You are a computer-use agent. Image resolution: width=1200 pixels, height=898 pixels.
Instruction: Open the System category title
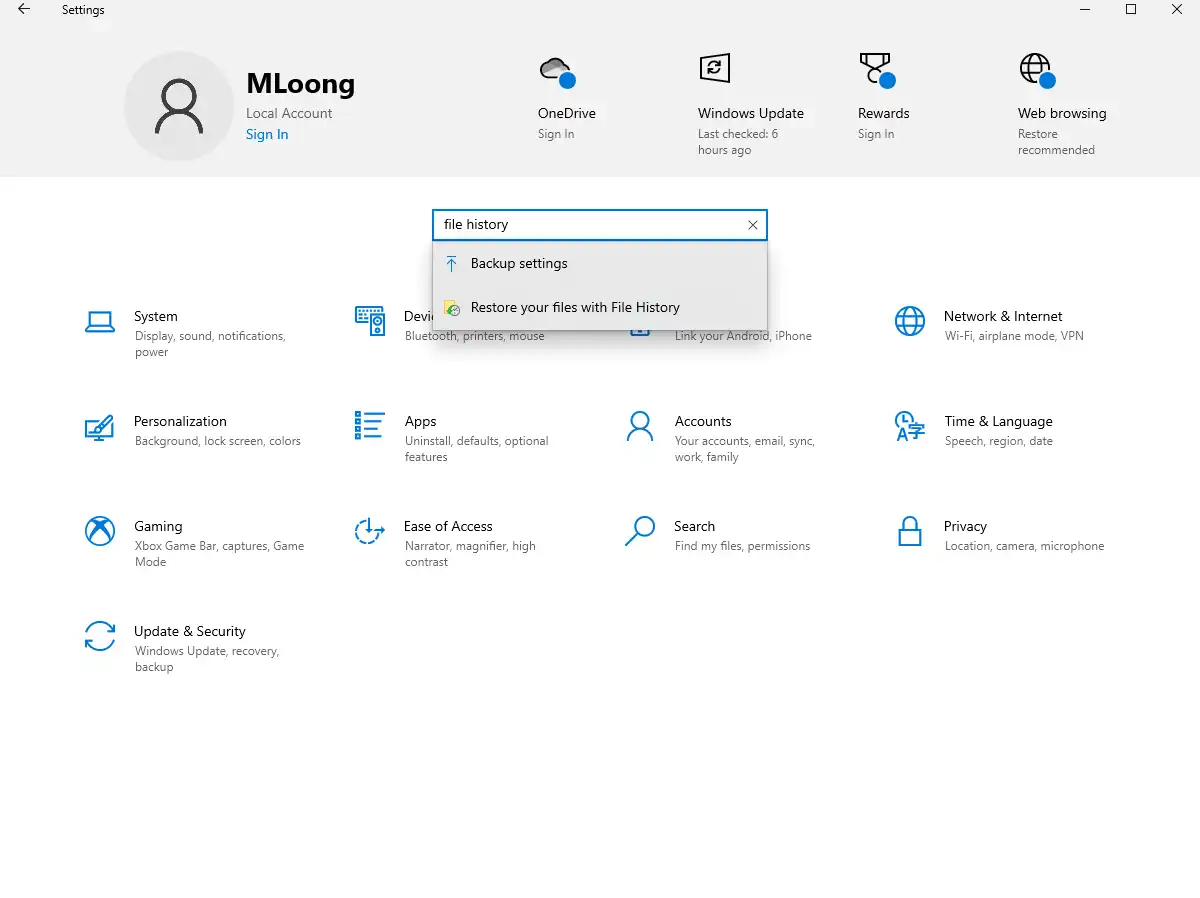[x=156, y=316]
